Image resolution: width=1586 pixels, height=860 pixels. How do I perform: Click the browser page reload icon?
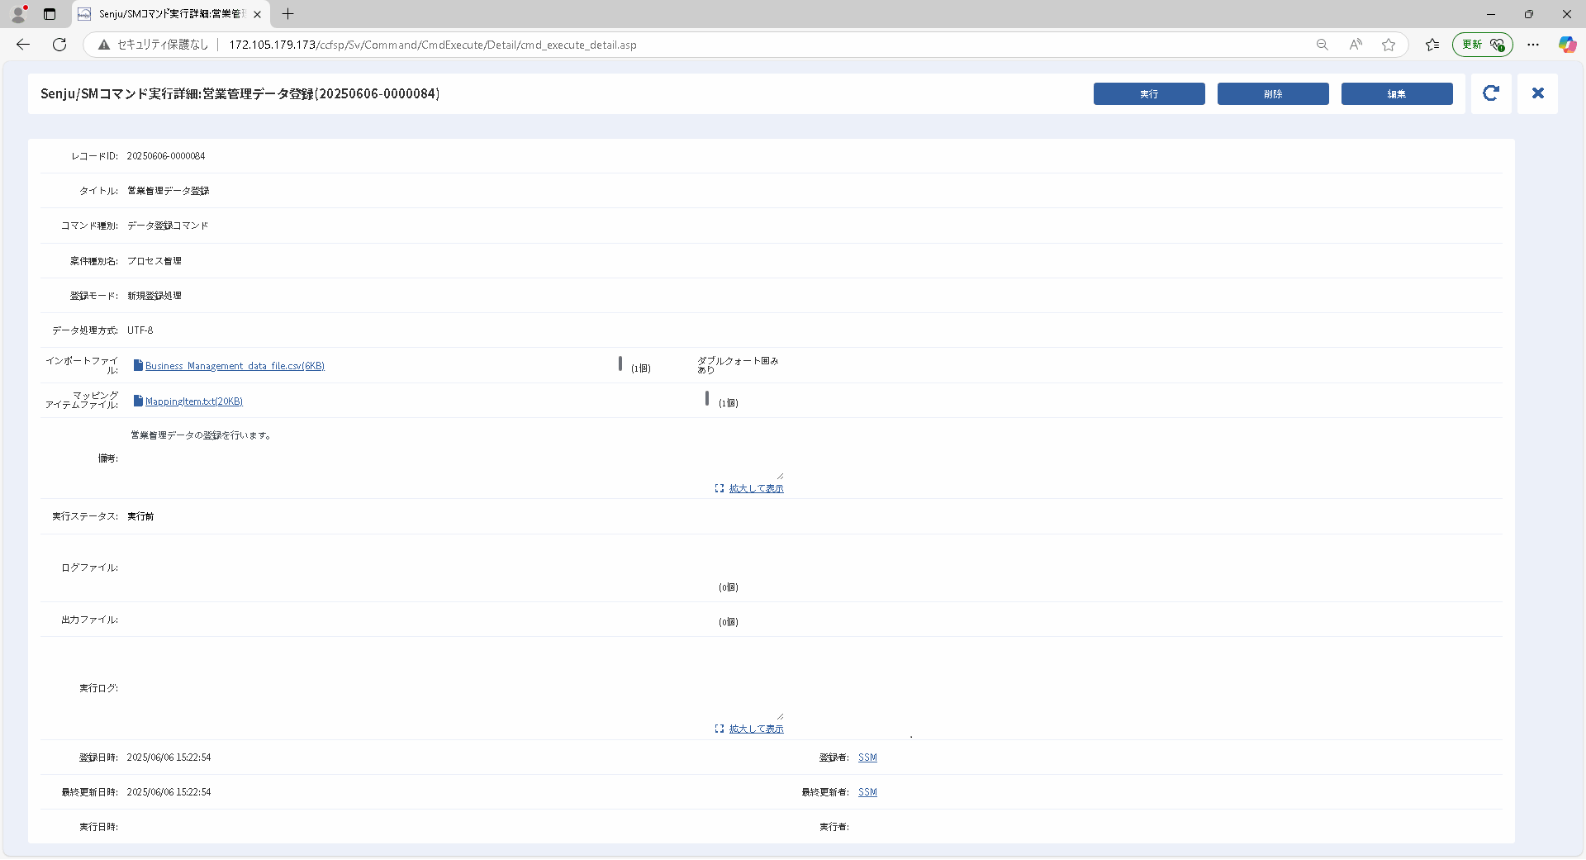tap(59, 44)
